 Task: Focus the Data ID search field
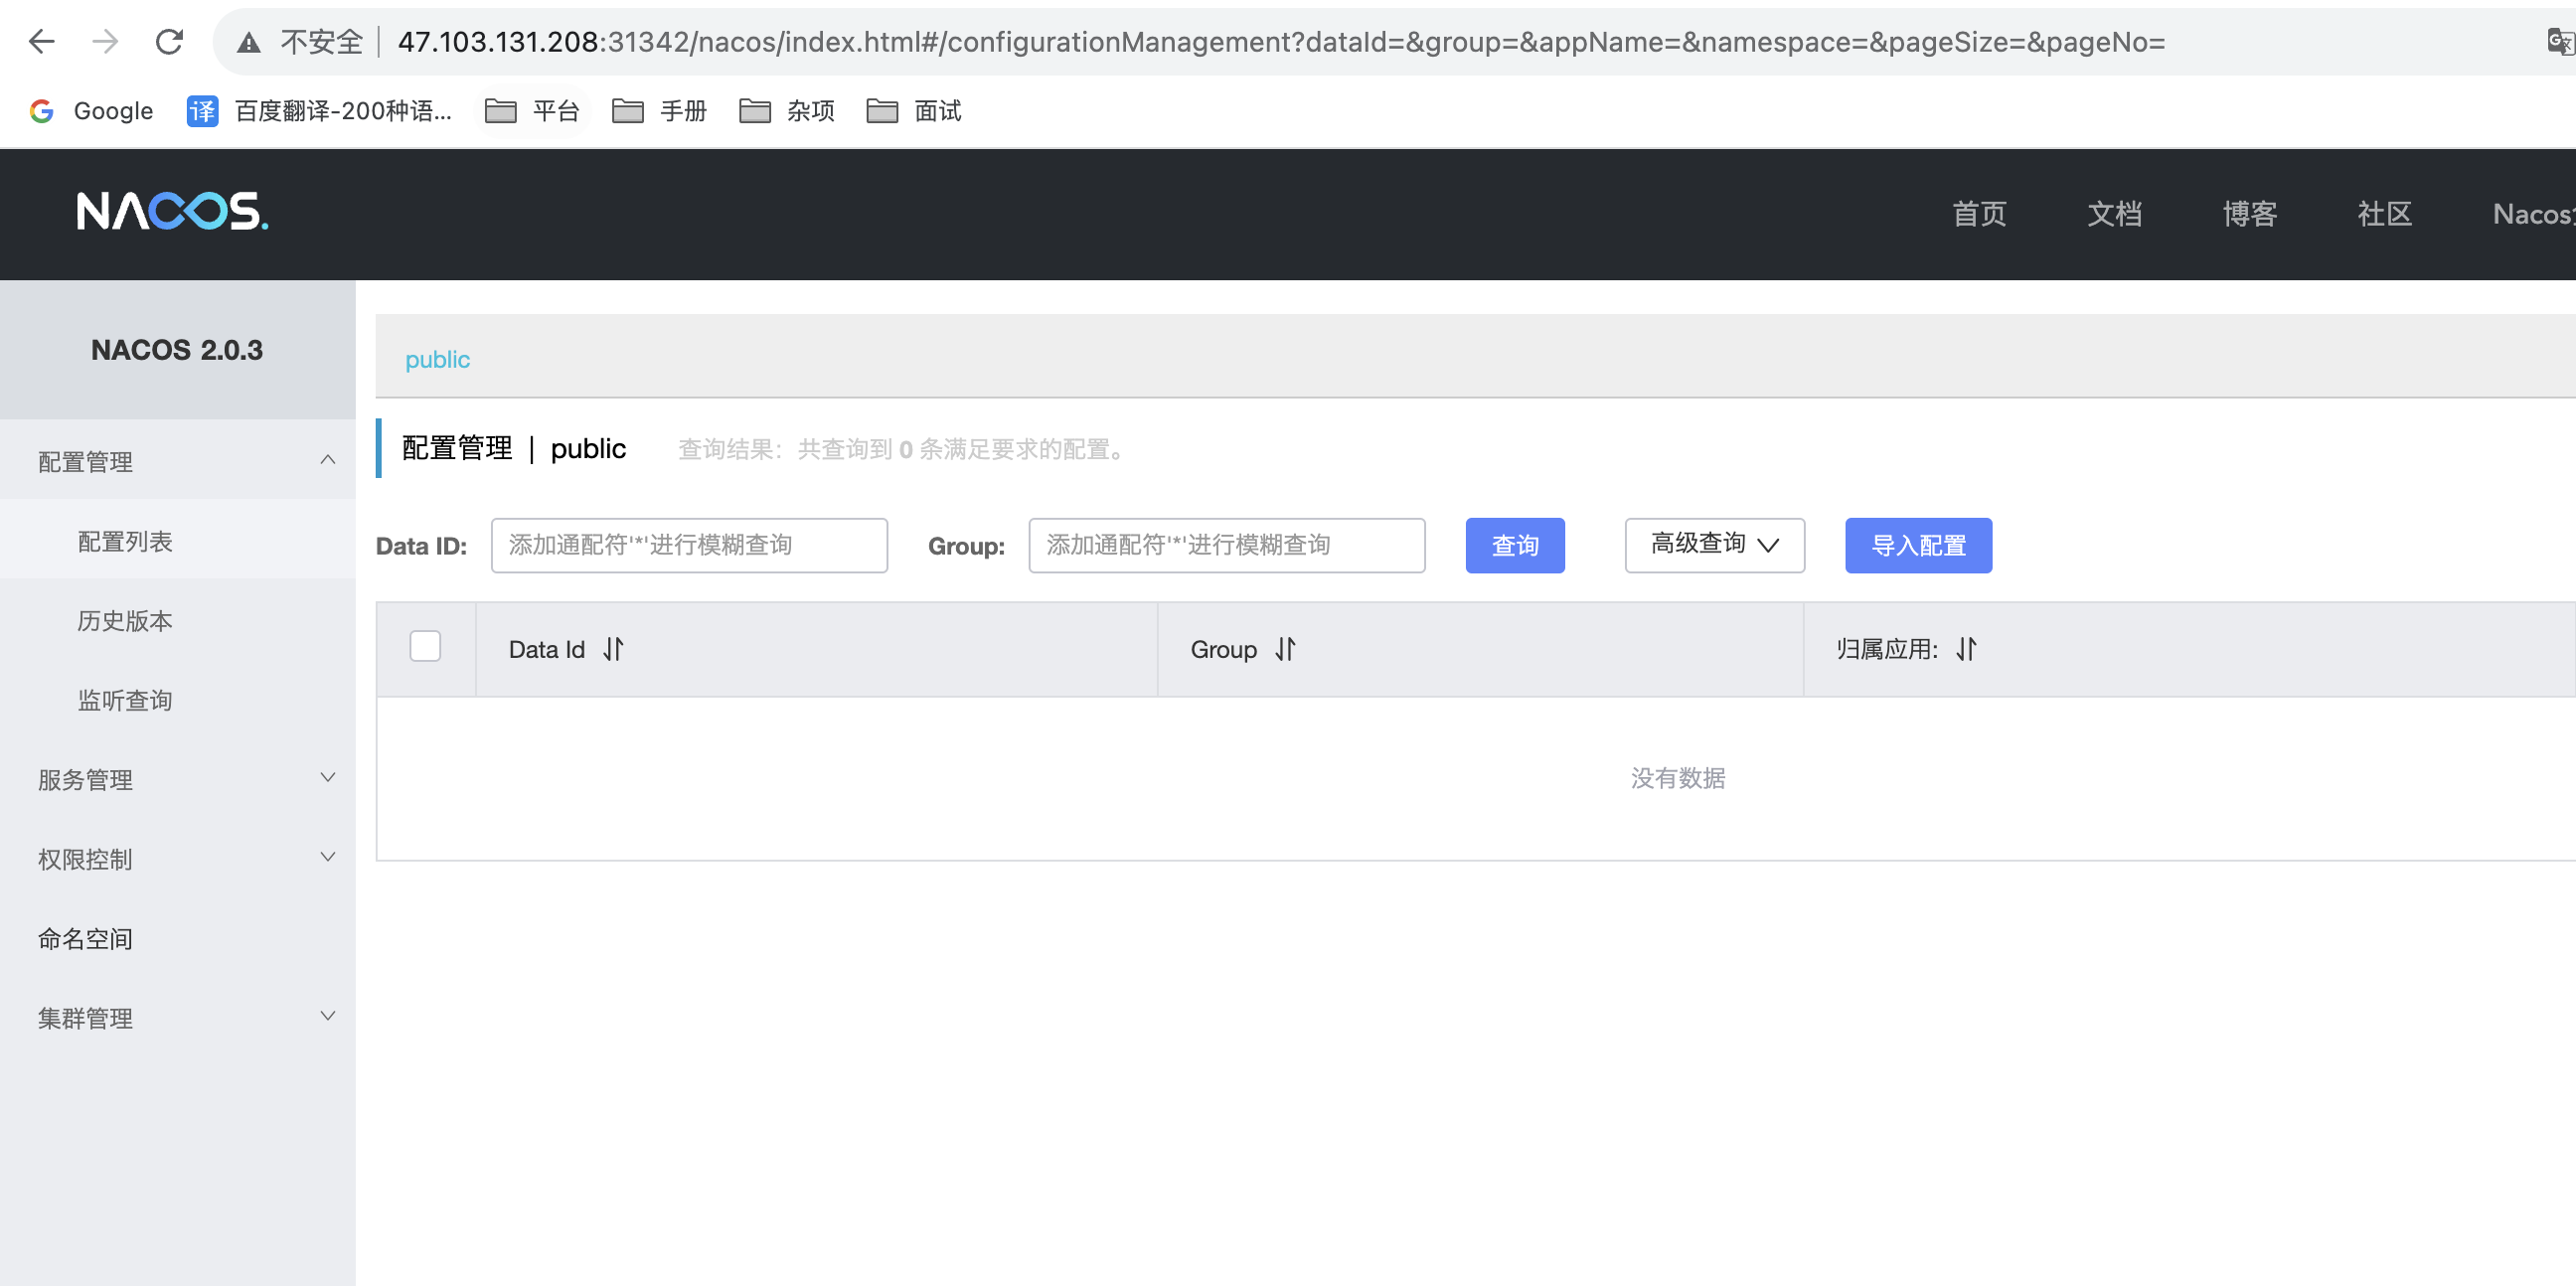[x=689, y=545]
